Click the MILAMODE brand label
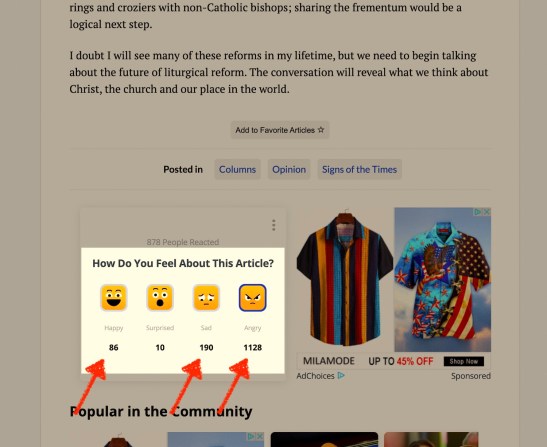Viewport: 547px width, 447px height. pyautogui.click(x=329, y=361)
